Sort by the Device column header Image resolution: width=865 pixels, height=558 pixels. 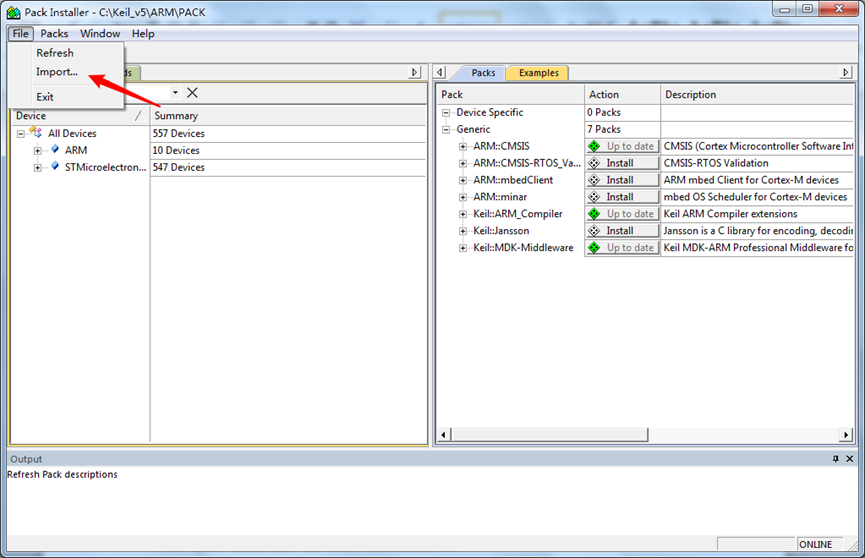80,116
